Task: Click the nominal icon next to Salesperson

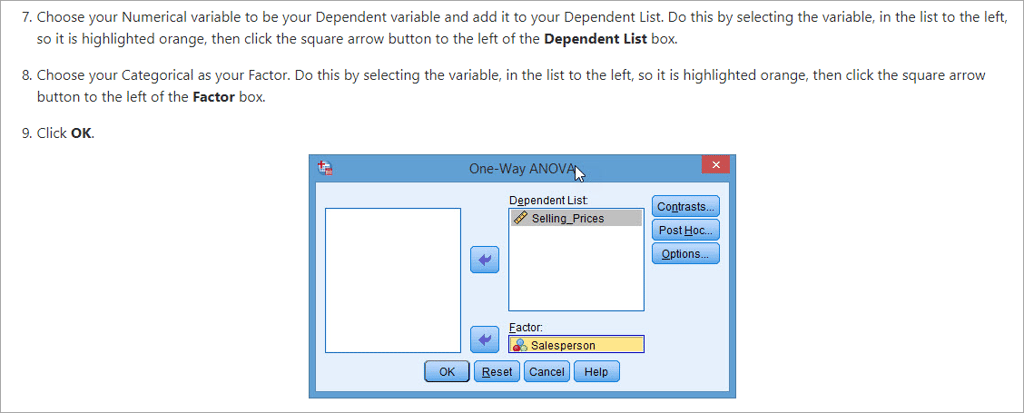Action: [x=520, y=345]
